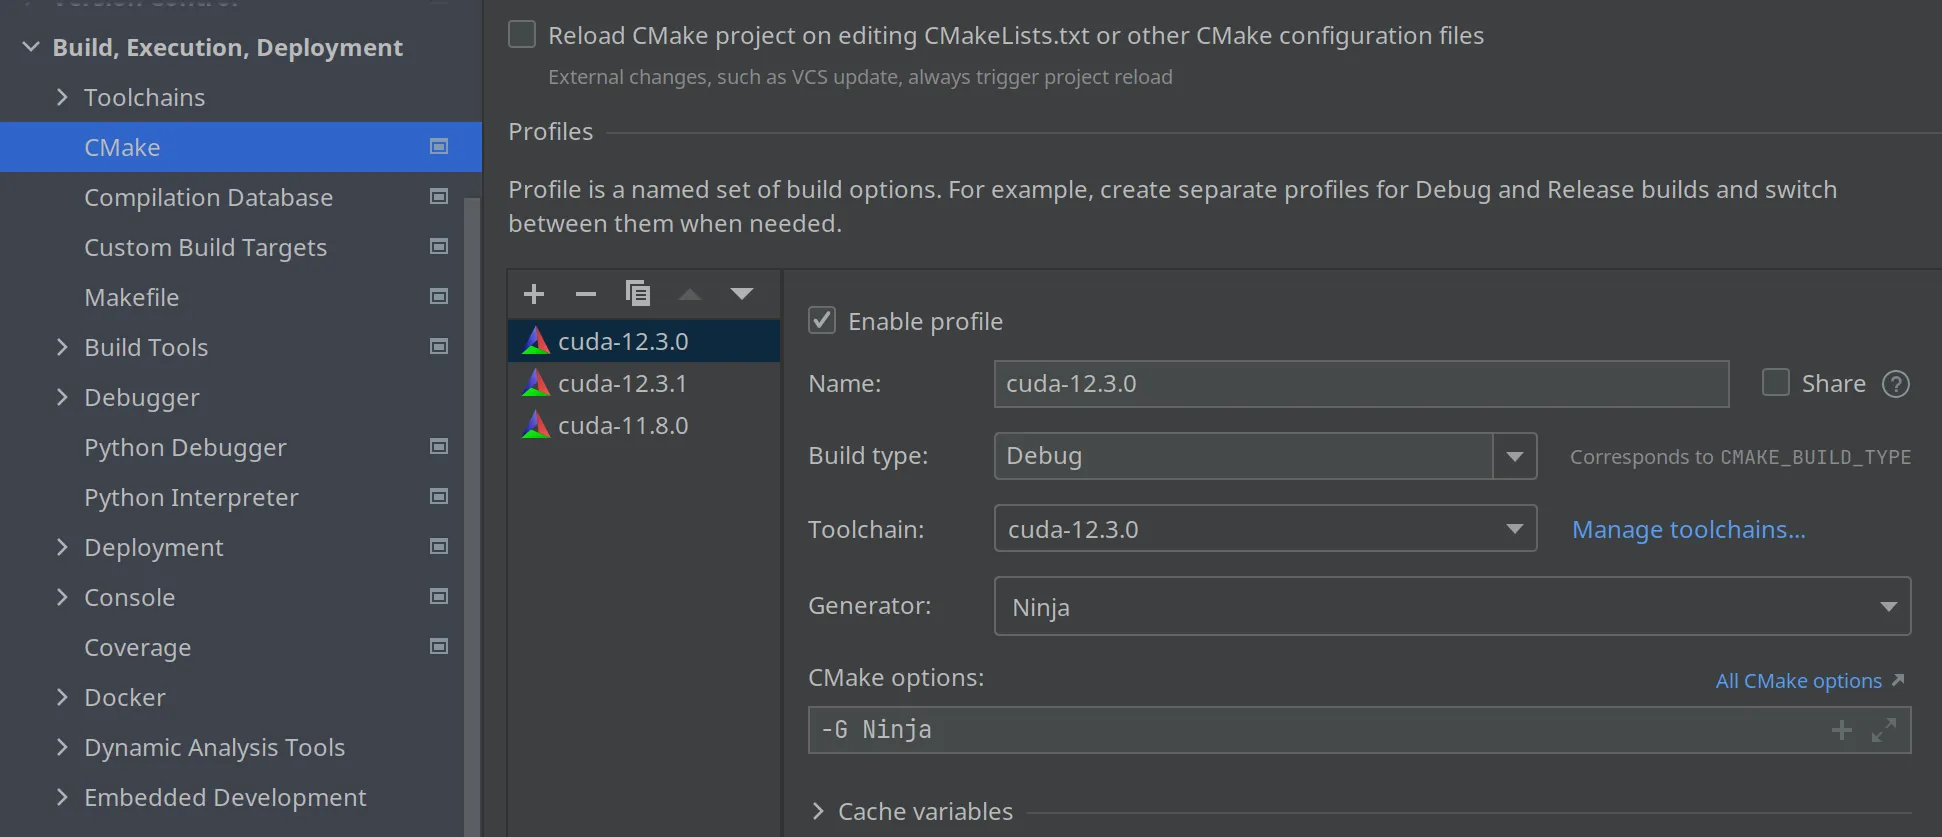Select cuda-11.8.0 profile in list
The image size is (1942, 837).
coord(644,425)
